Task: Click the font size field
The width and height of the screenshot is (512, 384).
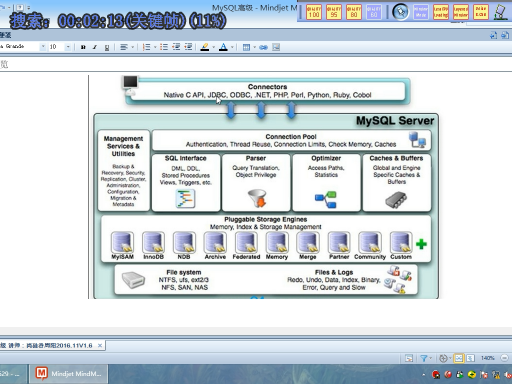Action: (57, 47)
